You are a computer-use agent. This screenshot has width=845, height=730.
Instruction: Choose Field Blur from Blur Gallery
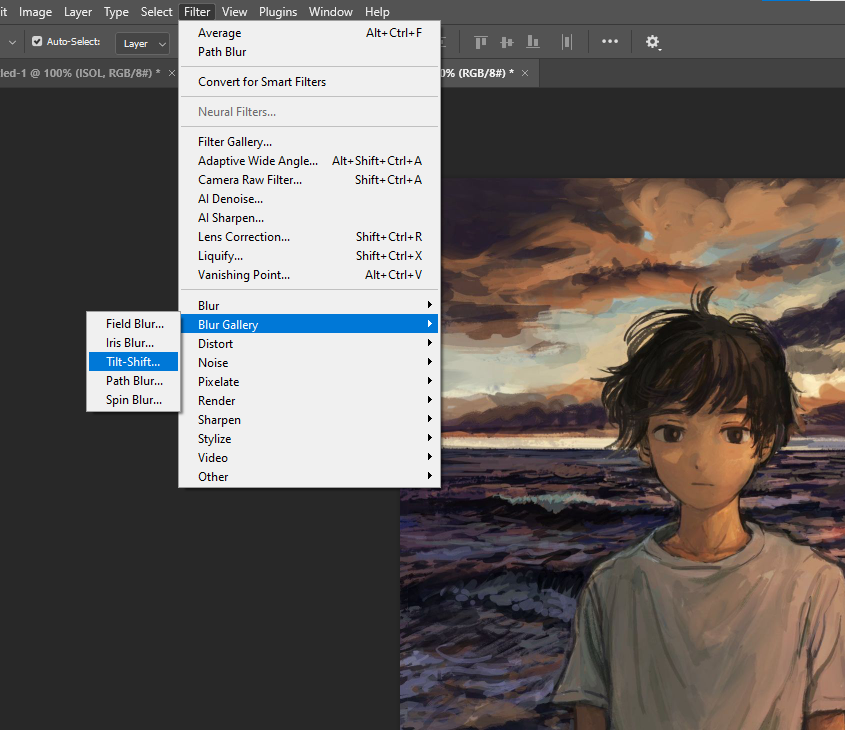(x=133, y=324)
